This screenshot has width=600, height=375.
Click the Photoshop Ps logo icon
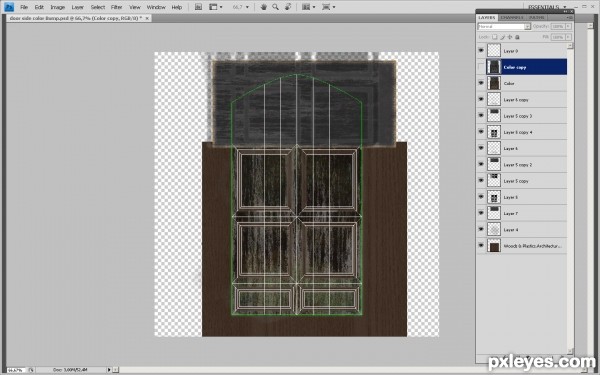[9, 7]
